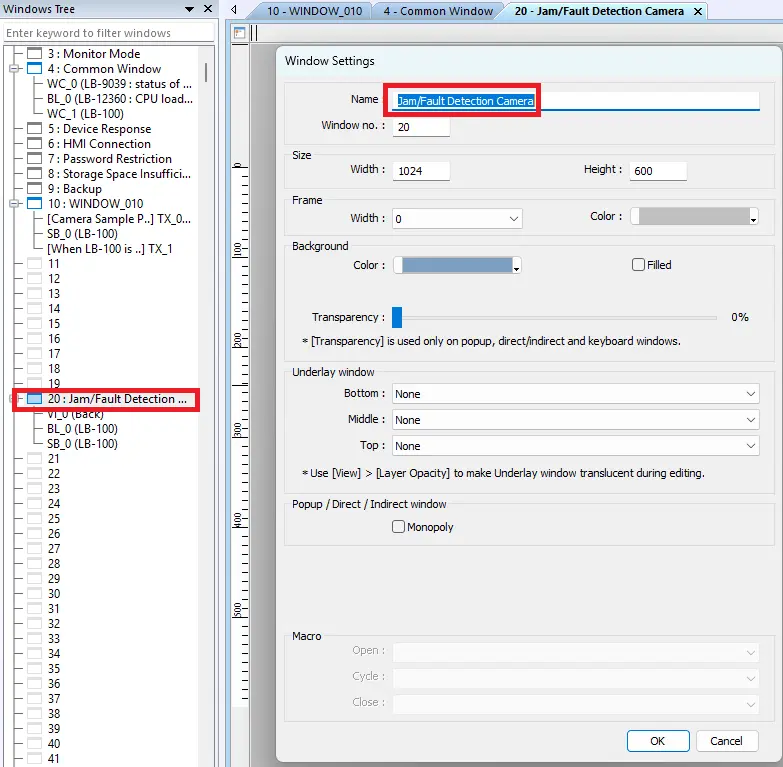783x767 pixels.
Task: Click the empty window icon for 11
Action: pos(34,263)
